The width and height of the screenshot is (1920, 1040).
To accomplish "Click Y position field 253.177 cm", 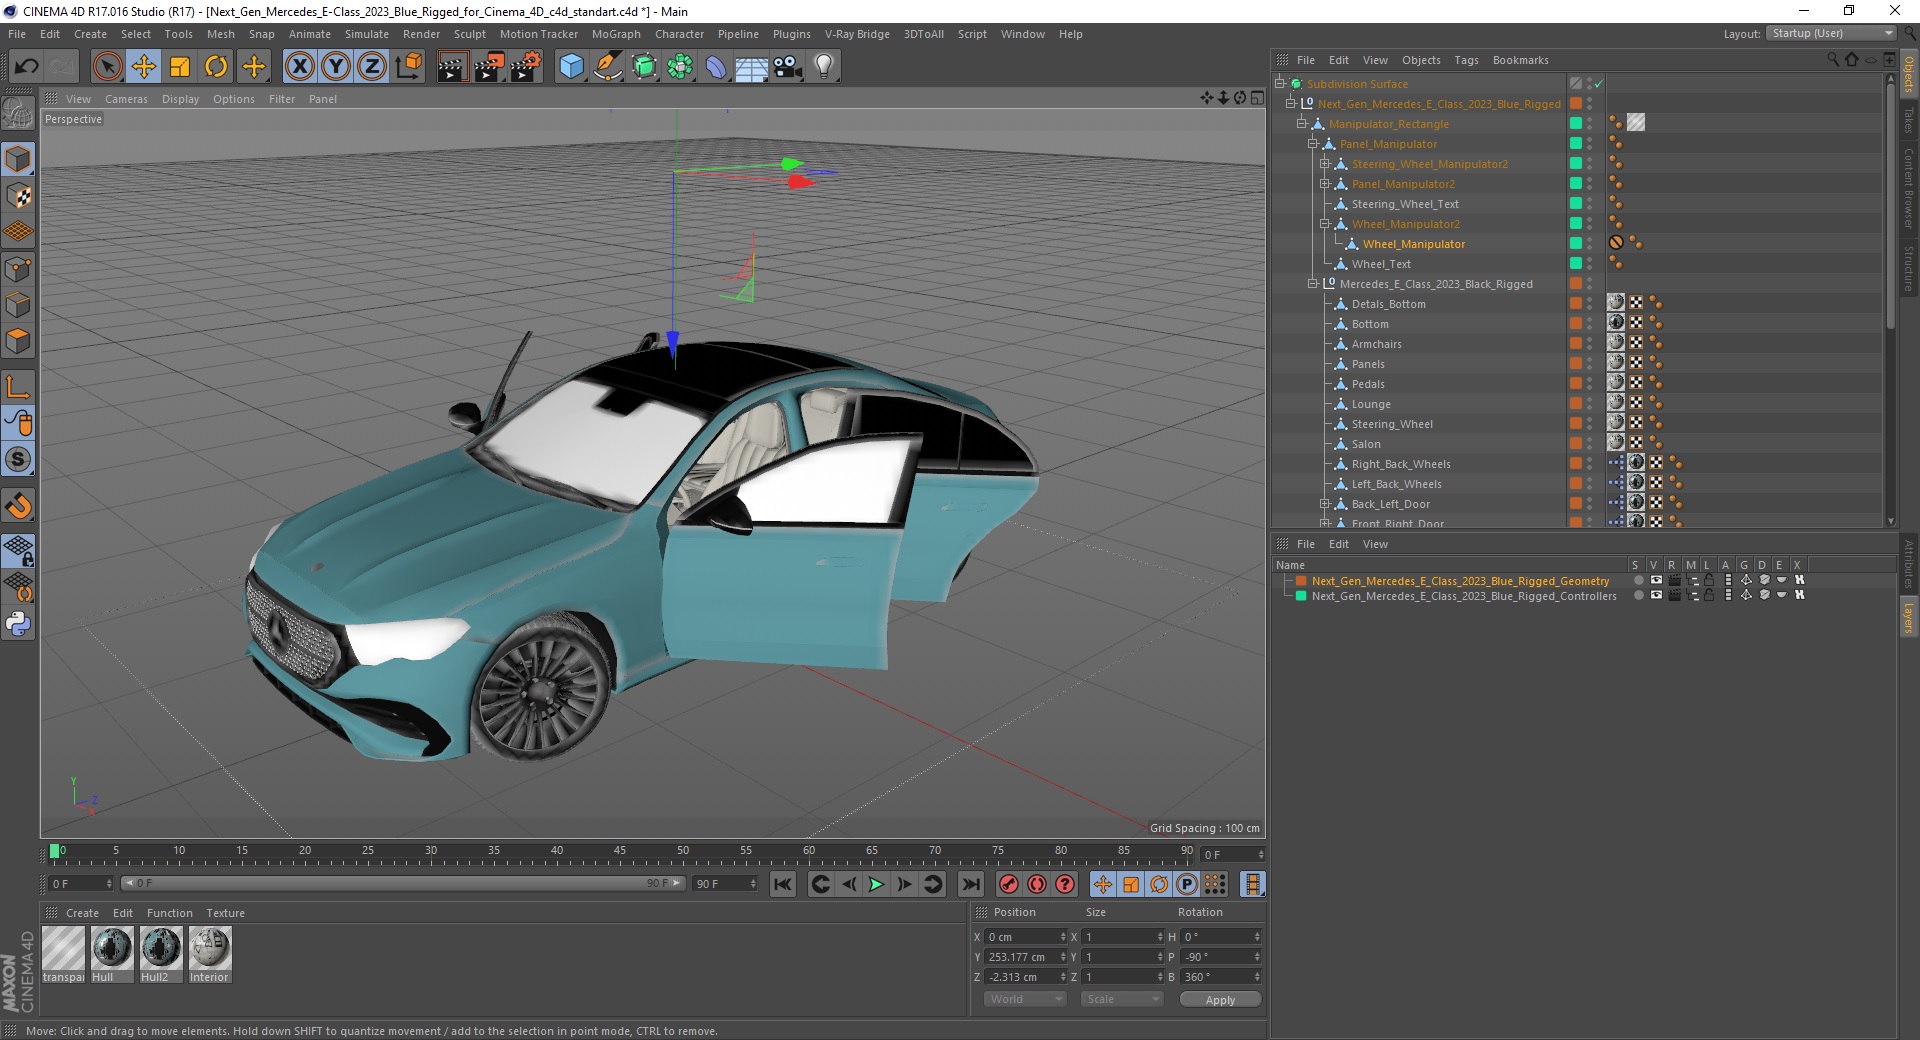I will pos(1026,957).
